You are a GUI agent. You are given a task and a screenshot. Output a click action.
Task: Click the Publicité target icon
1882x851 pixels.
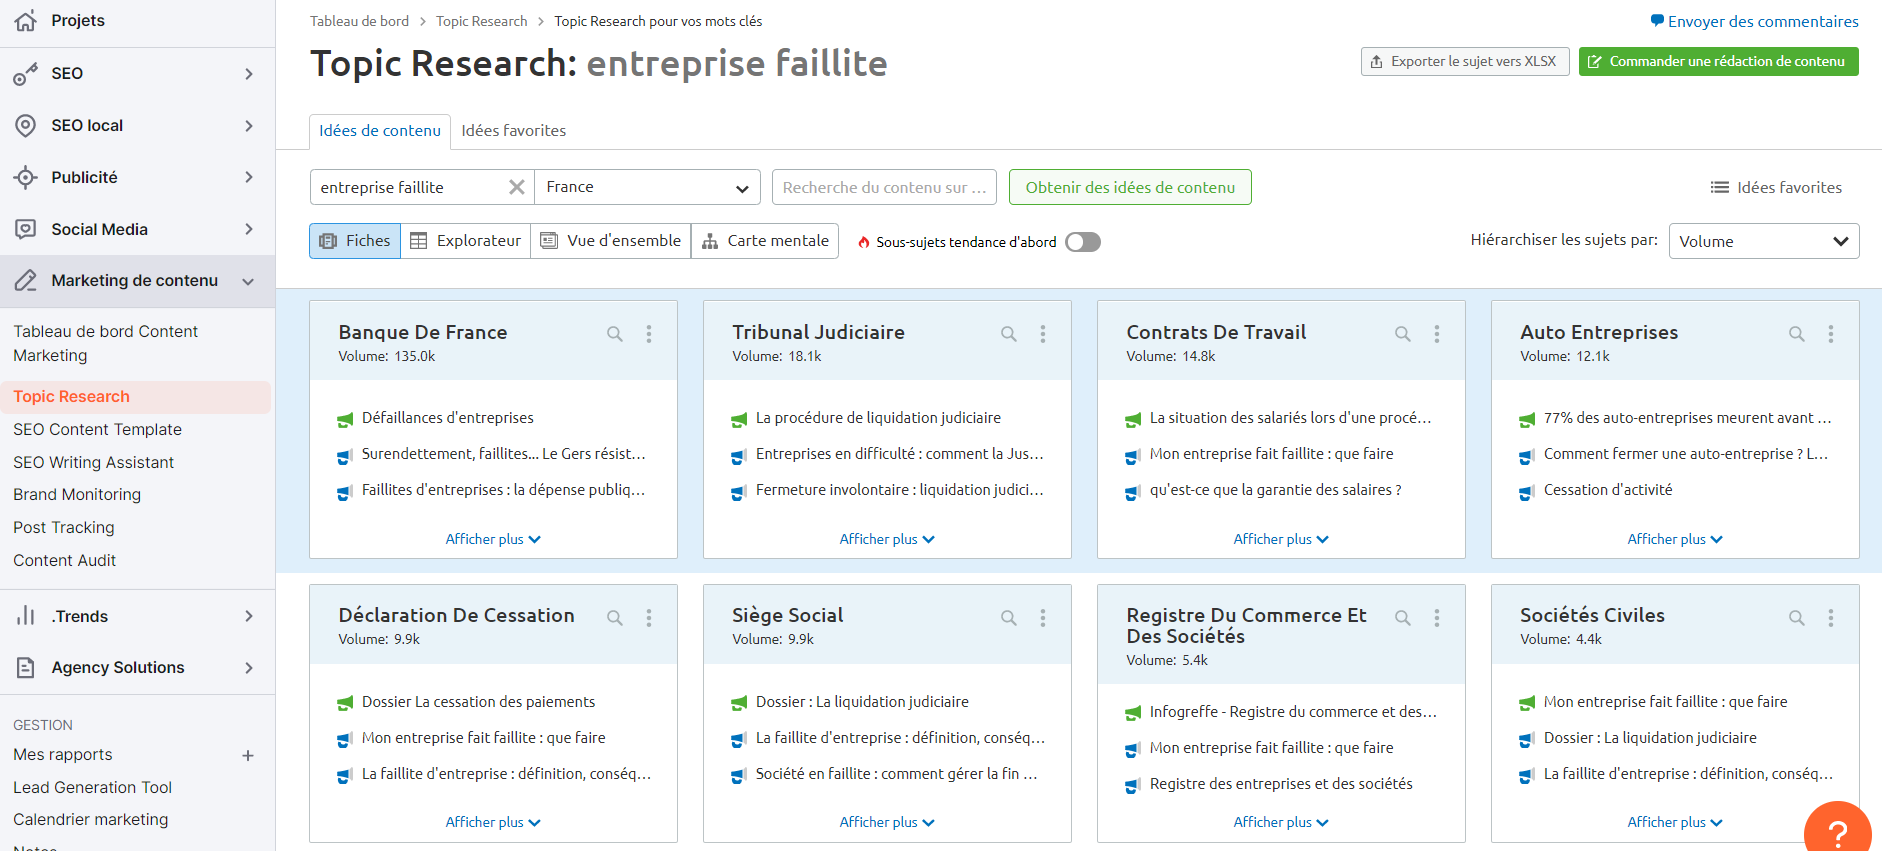pyautogui.click(x=26, y=178)
